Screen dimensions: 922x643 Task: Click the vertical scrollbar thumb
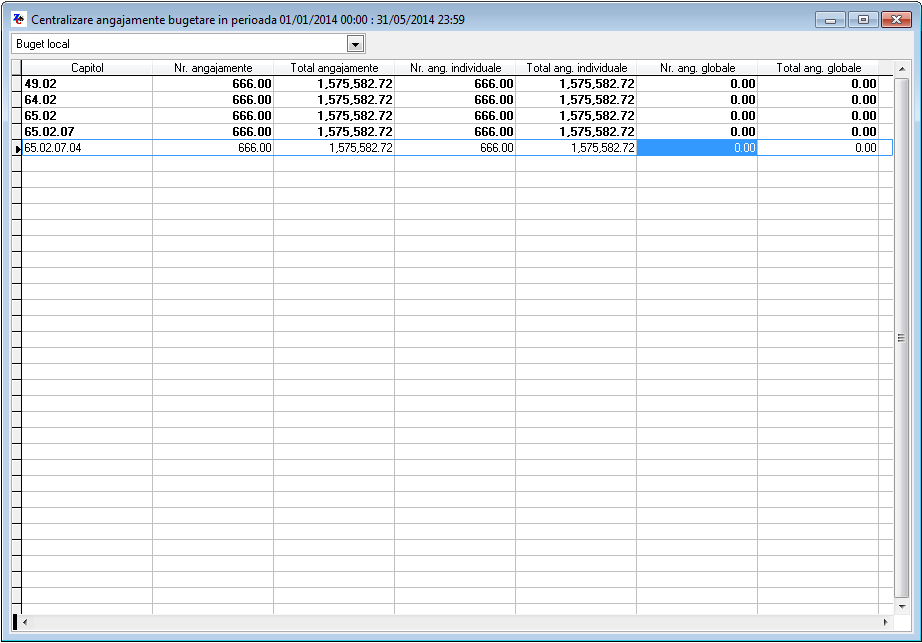click(901, 337)
